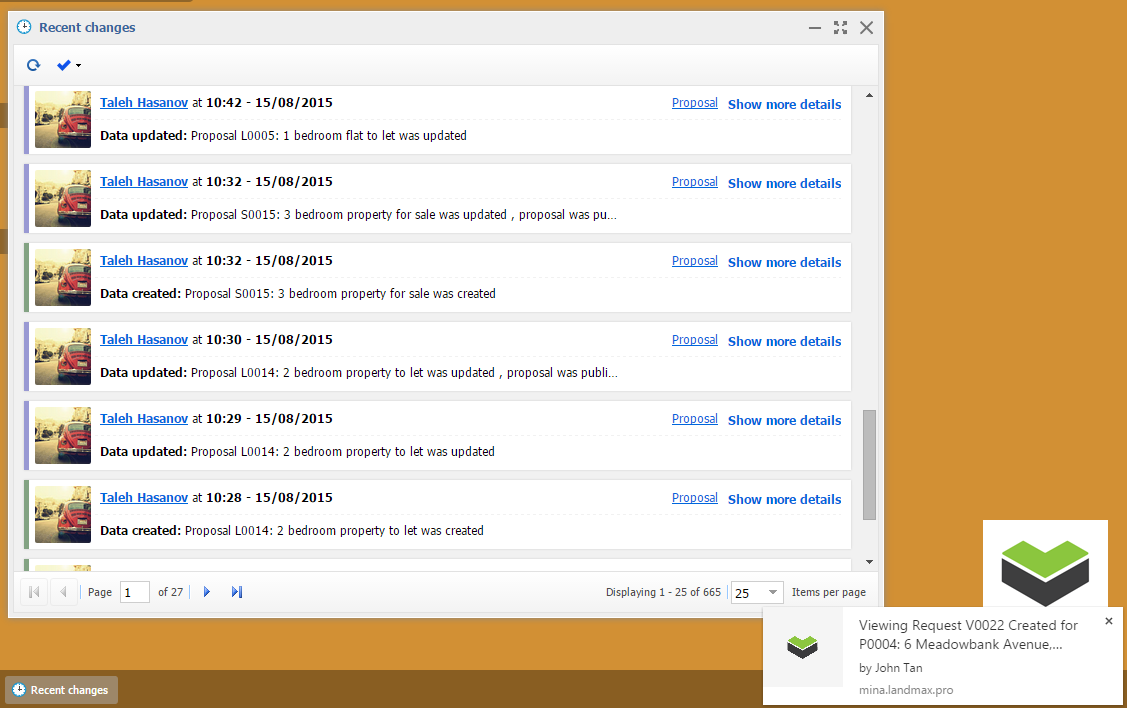Maximize the Recent changes window
Image resolution: width=1127 pixels, height=708 pixels.
(x=840, y=28)
